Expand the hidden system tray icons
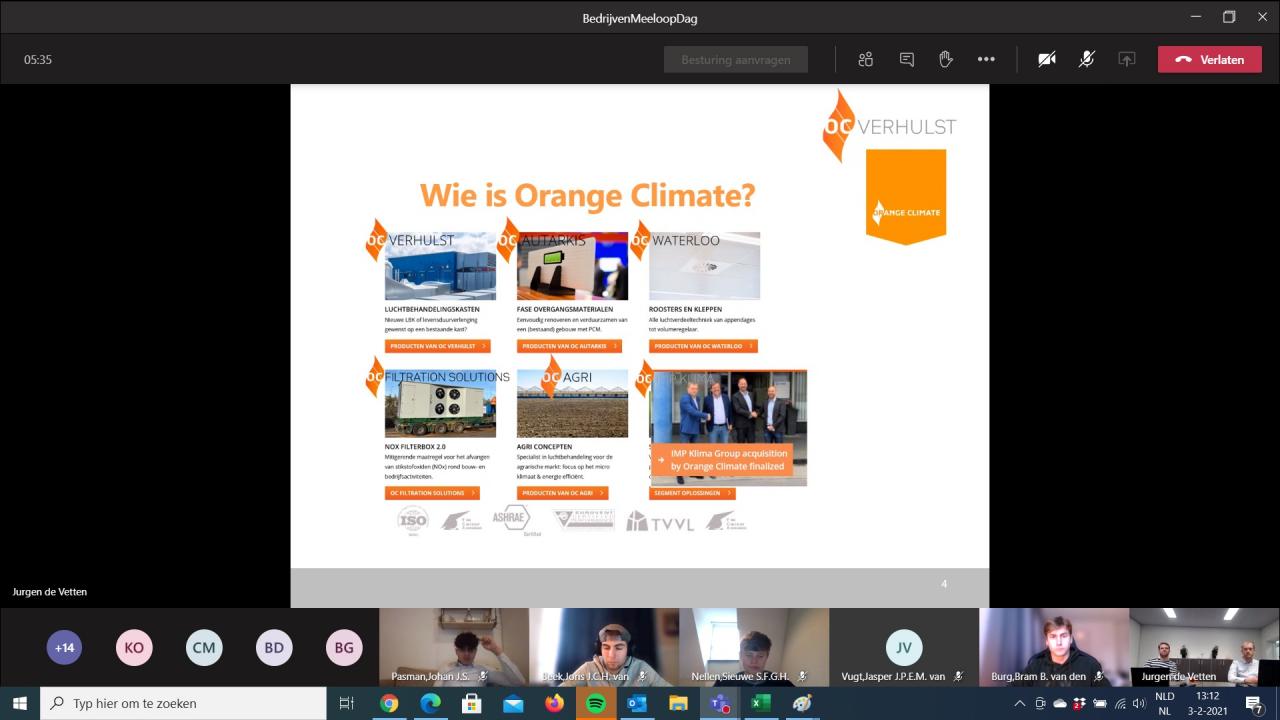 tap(1019, 703)
